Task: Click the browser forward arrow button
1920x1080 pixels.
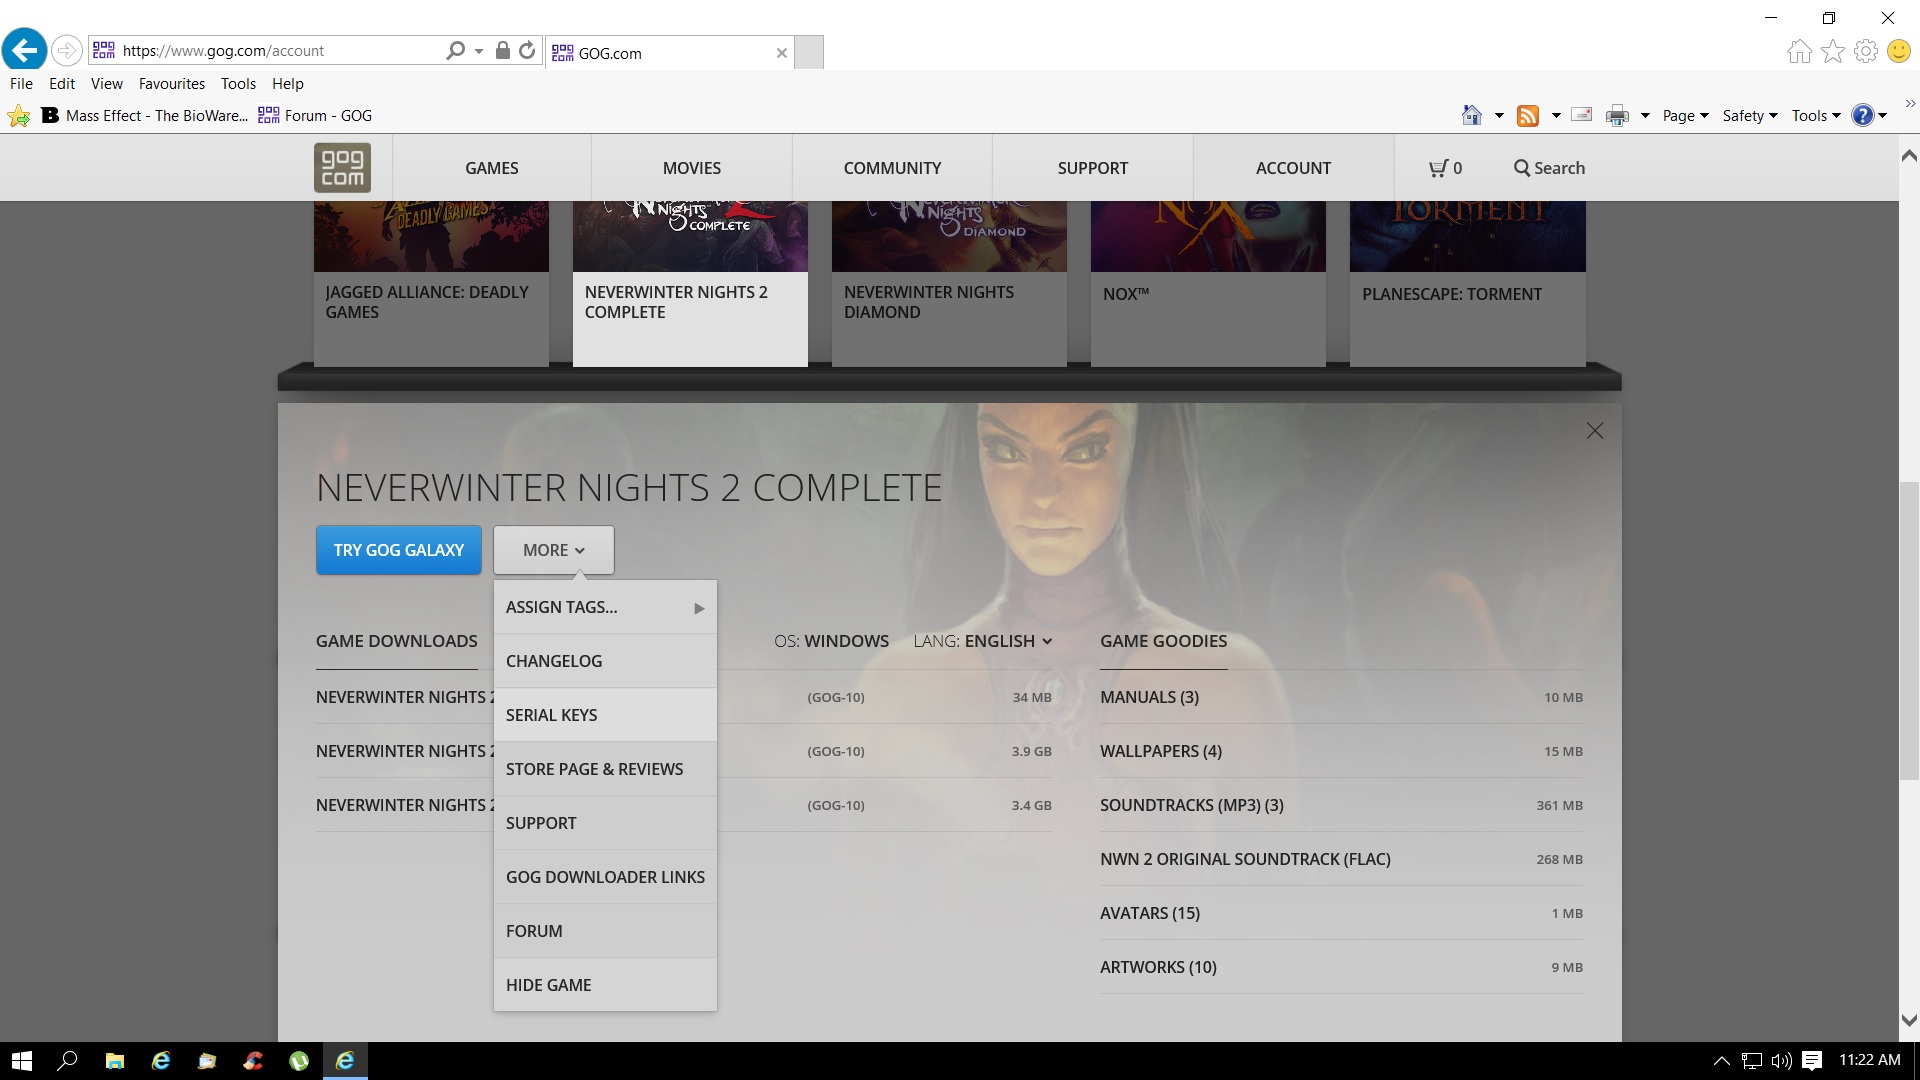Action: pyautogui.click(x=66, y=50)
